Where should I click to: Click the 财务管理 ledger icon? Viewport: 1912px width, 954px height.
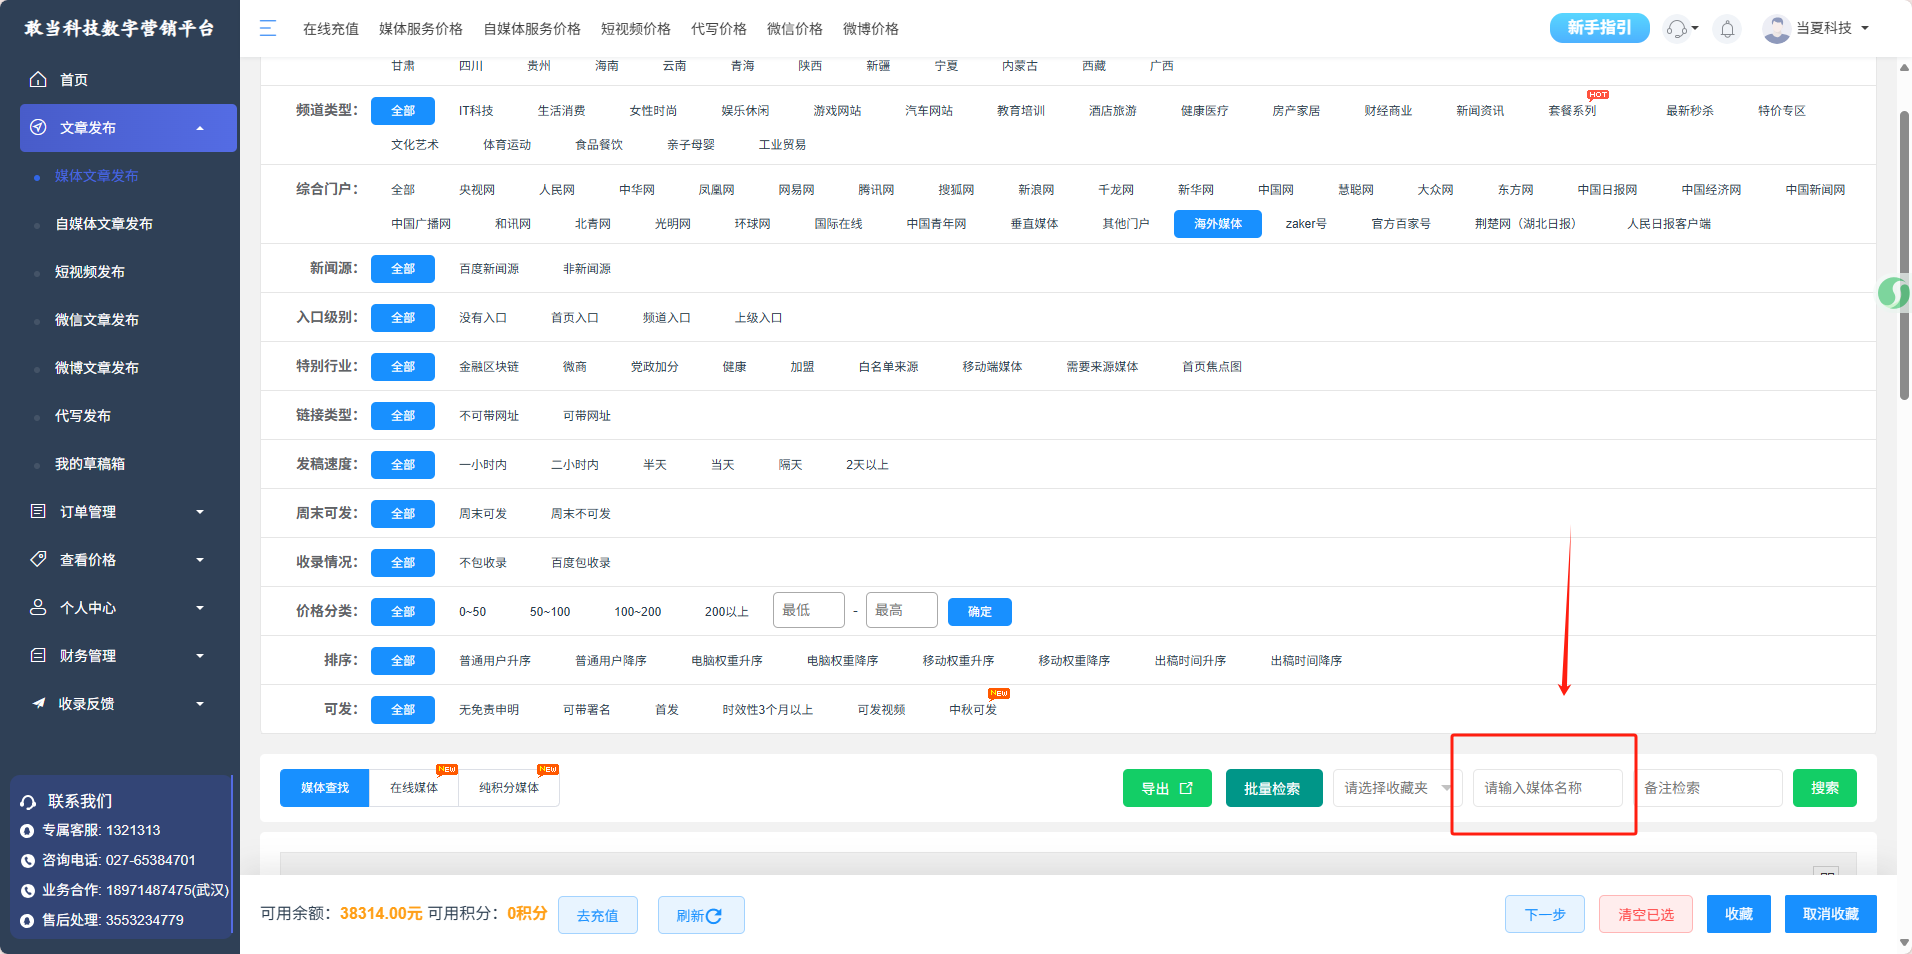pos(38,655)
